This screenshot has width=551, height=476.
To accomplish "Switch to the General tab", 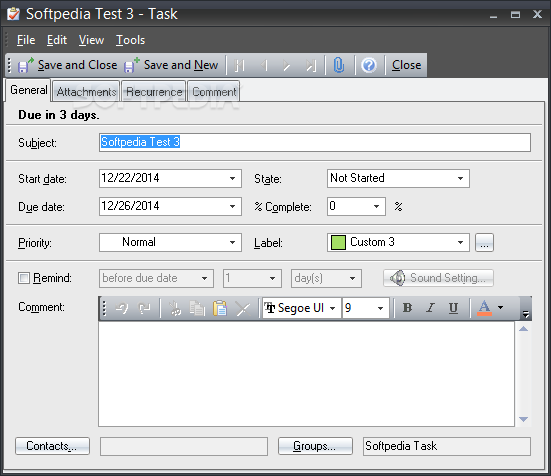I will [x=28, y=90].
